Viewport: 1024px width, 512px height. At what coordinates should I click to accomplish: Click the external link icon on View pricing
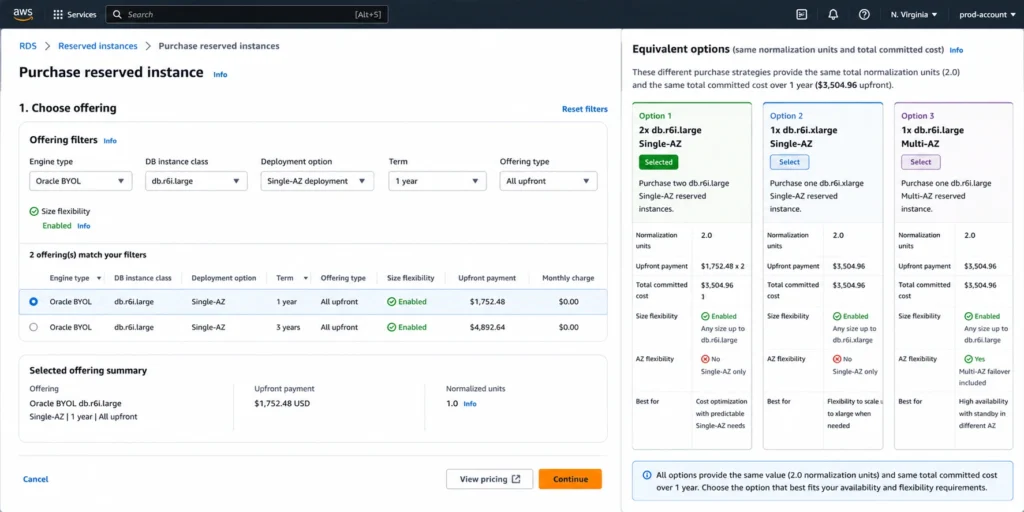pos(516,479)
